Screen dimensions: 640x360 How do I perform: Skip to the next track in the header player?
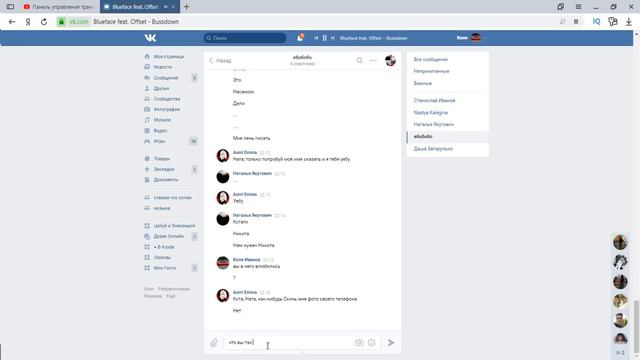[x=333, y=38]
